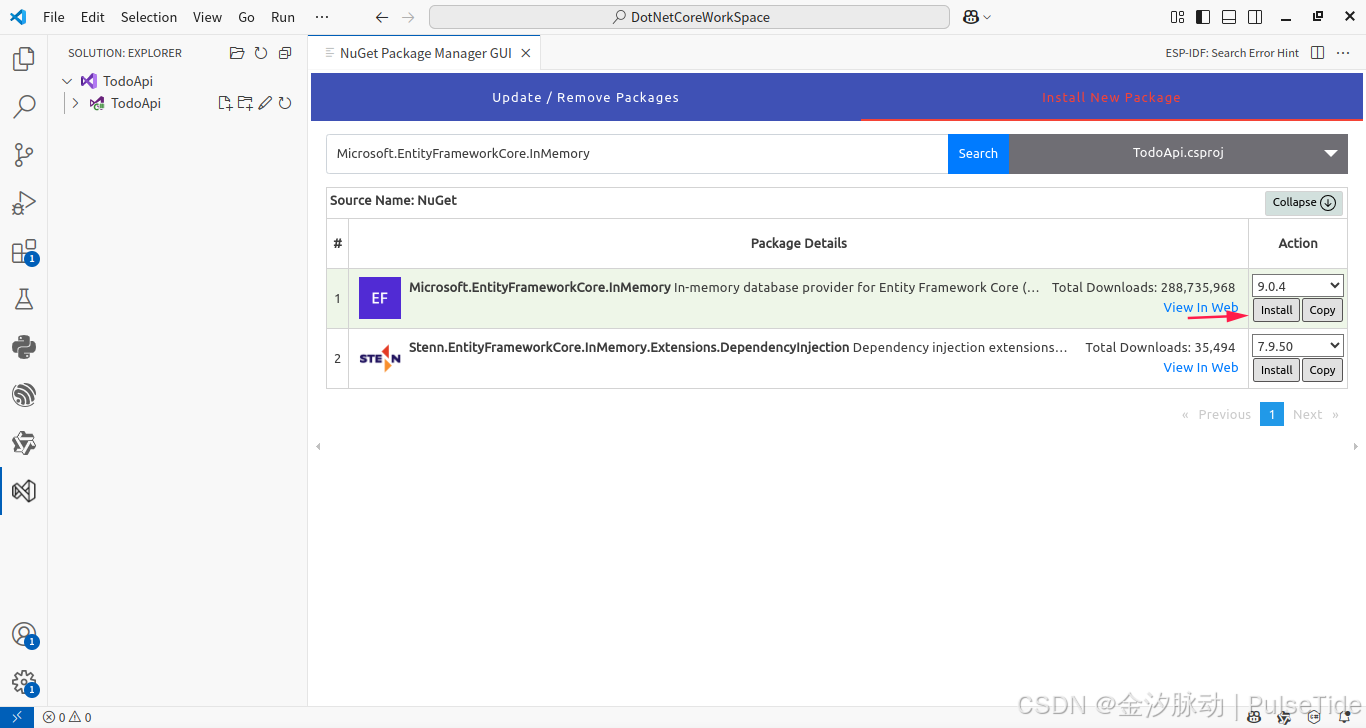Go back with the navigation arrow
This screenshot has height=728, width=1366.
(382, 17)
